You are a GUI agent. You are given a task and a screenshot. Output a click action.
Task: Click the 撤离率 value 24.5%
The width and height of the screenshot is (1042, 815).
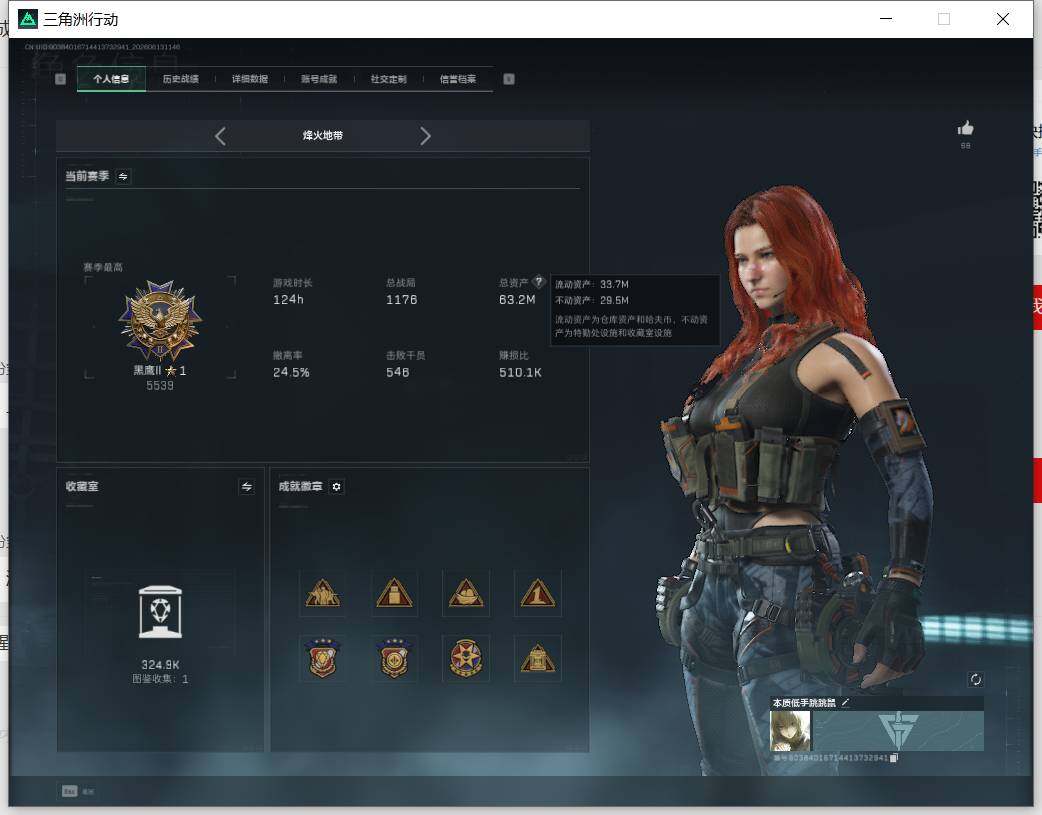coord(291,372)
